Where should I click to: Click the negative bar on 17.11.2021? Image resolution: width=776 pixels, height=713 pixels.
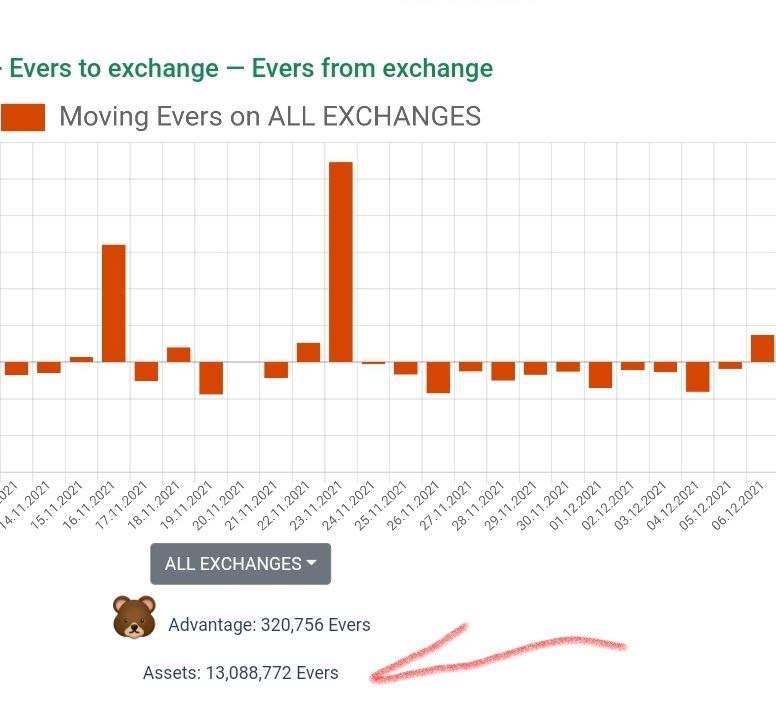pos(146,371)
